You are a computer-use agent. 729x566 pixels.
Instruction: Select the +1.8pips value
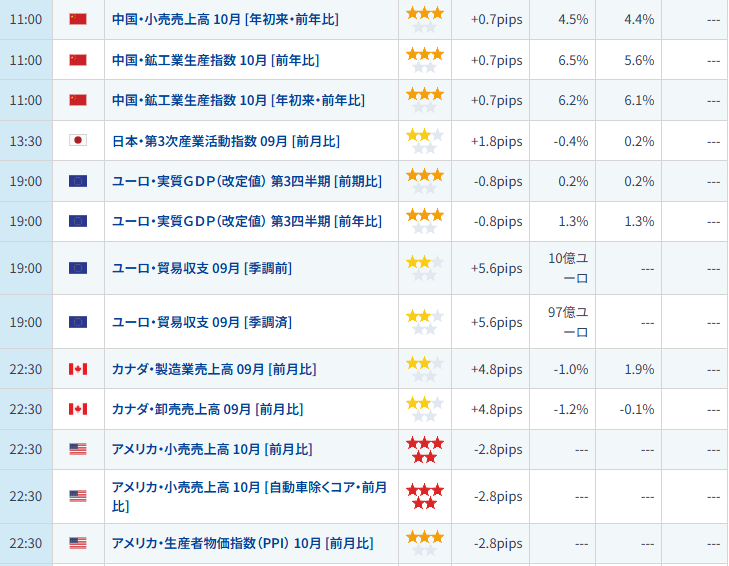(x=497, y=141)
